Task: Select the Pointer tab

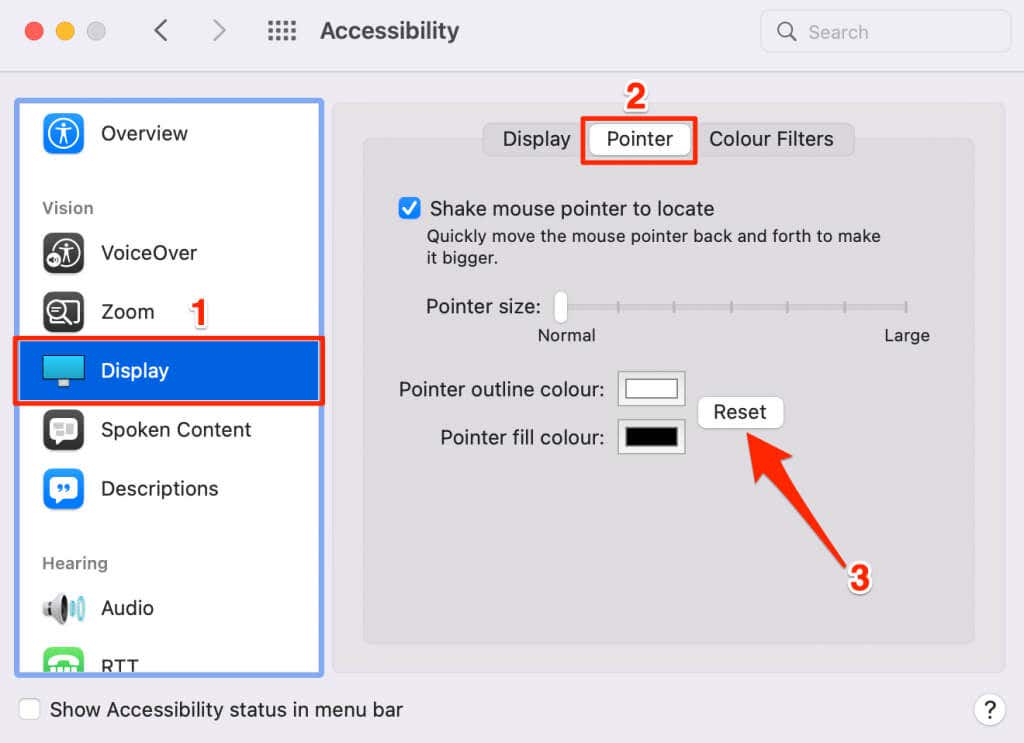Action: tap(639, 139)
